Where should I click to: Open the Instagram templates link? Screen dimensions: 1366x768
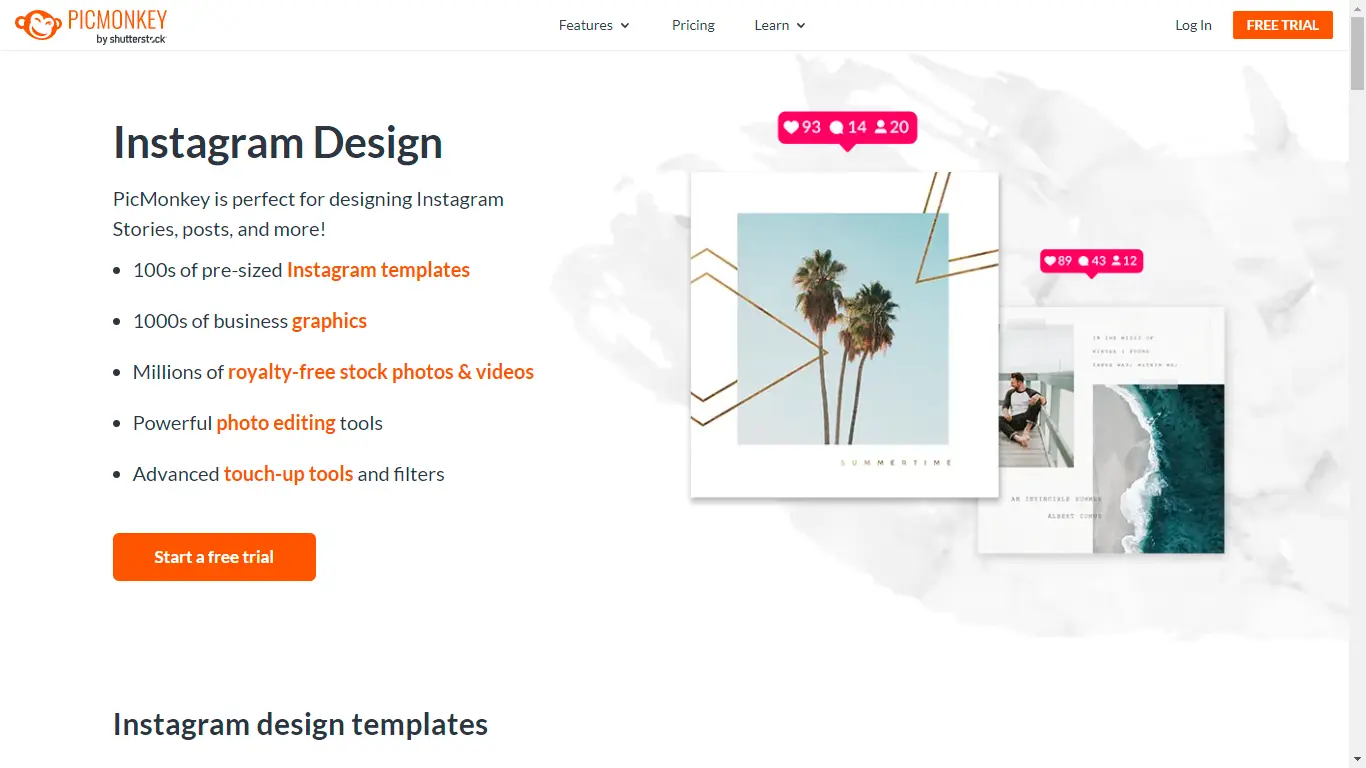coord(378,270)
